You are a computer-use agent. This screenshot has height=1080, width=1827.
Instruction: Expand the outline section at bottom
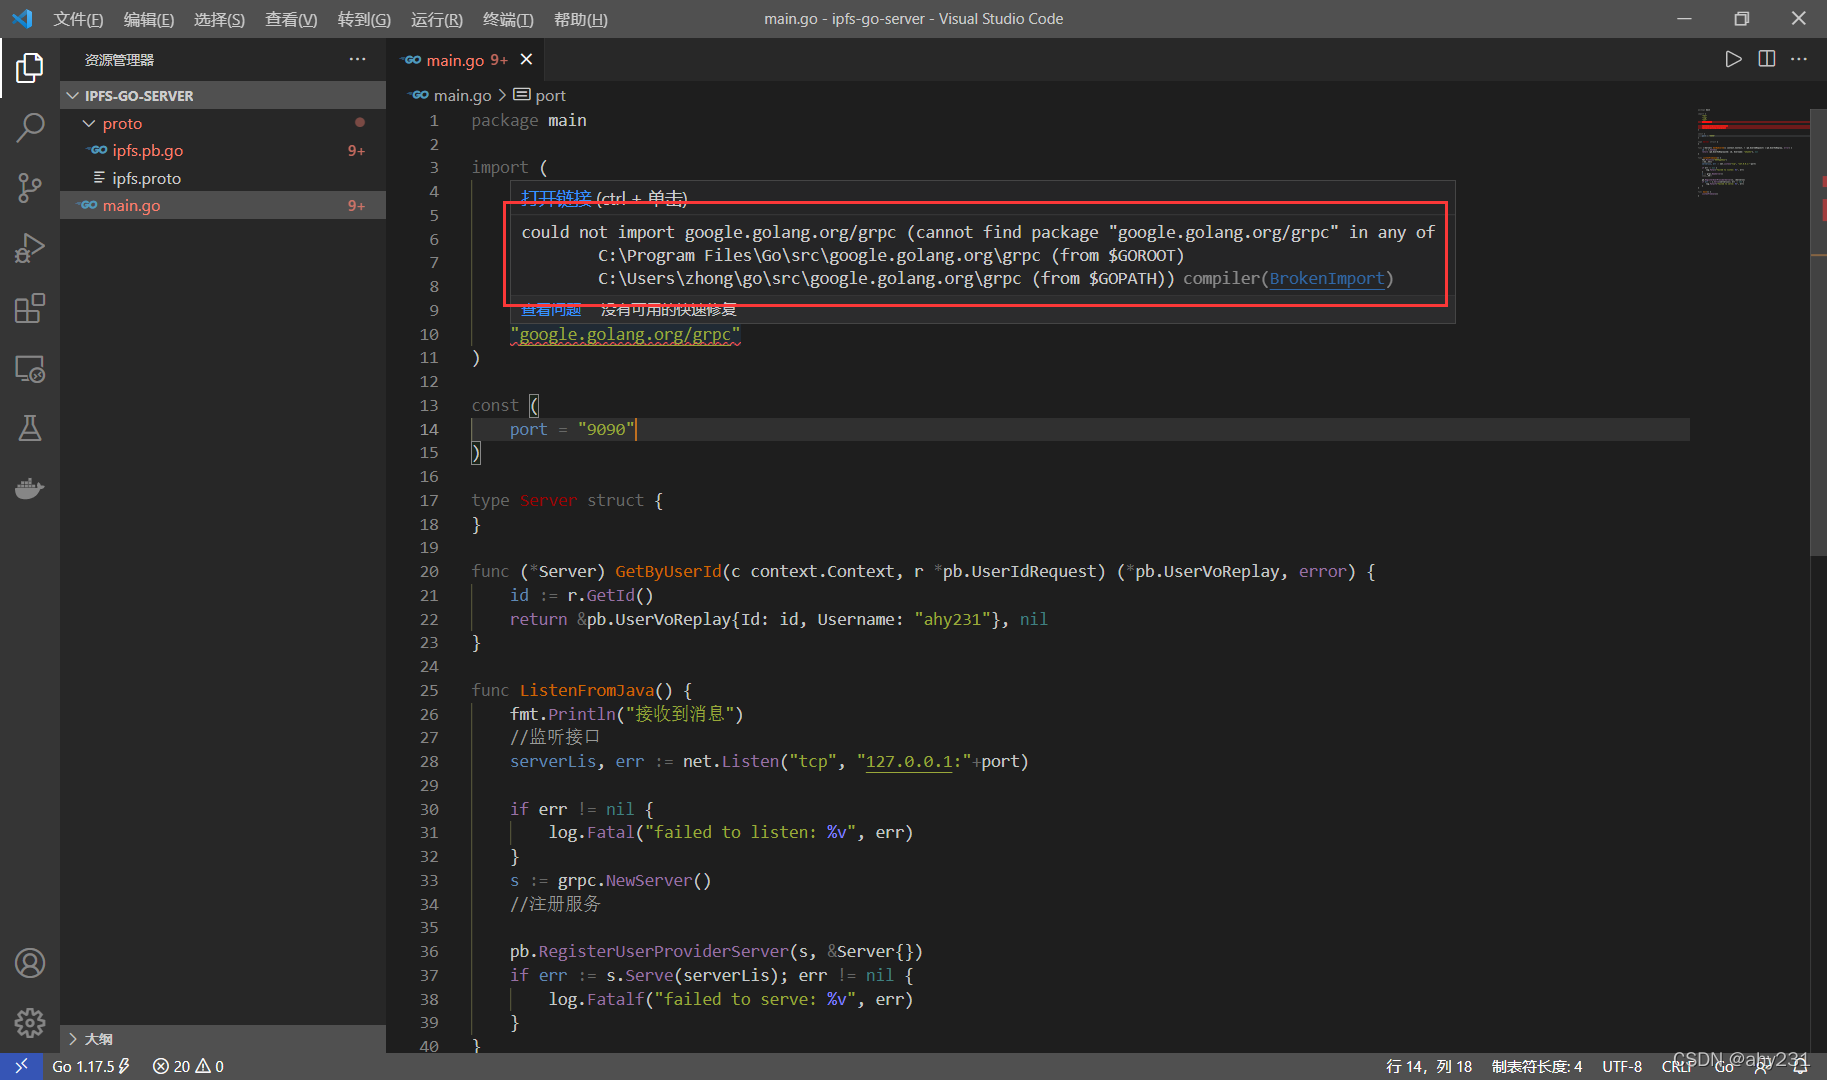(223, 1039)
